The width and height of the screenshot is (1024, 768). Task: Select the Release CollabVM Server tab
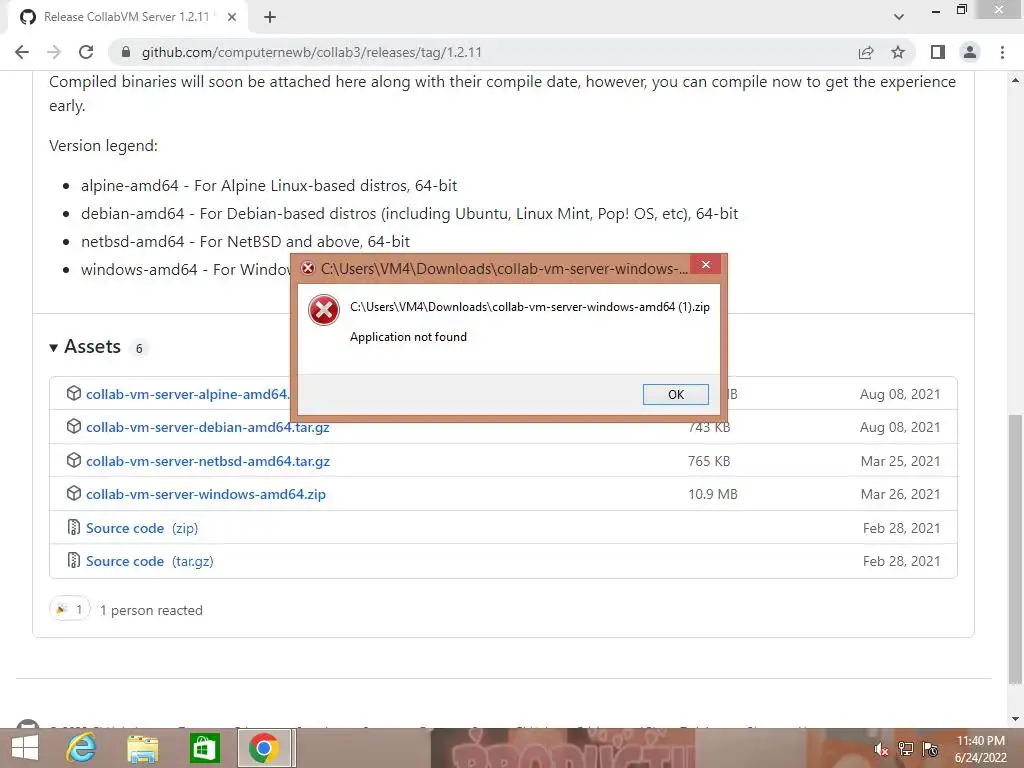pos(127,18)
